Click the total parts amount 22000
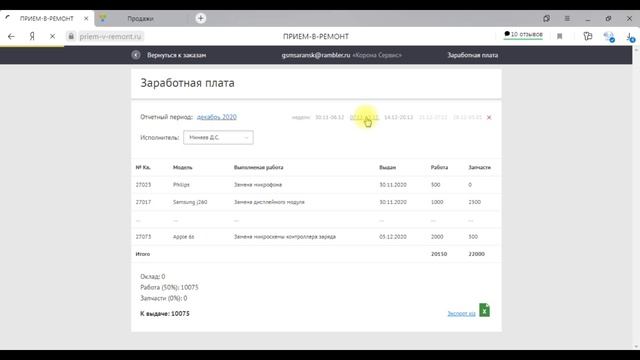The width and height of the screenshot is (640, 360). (476, 254)
